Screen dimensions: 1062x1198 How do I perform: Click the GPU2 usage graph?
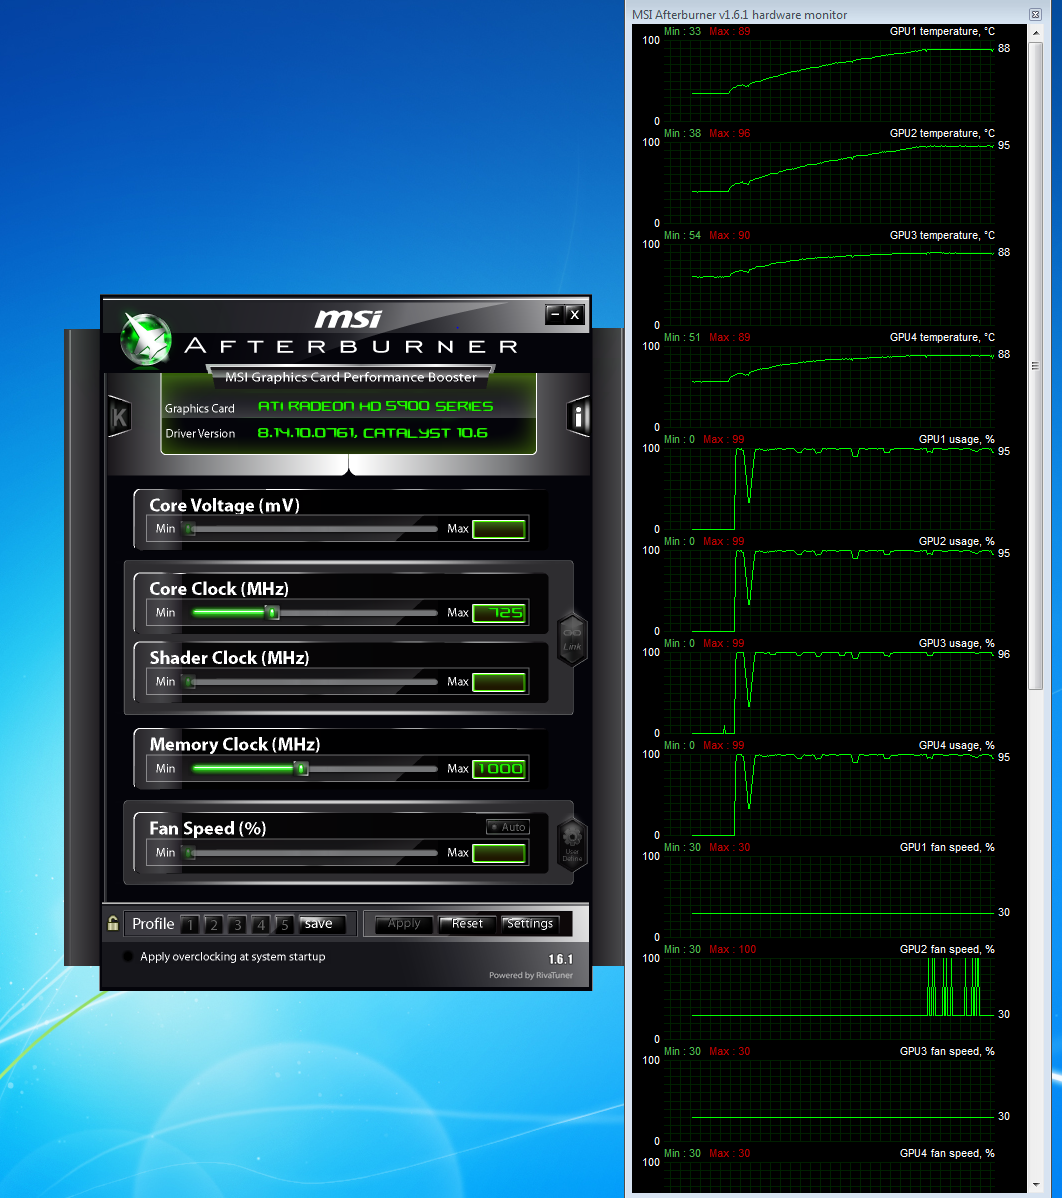[x=829, y=591]
